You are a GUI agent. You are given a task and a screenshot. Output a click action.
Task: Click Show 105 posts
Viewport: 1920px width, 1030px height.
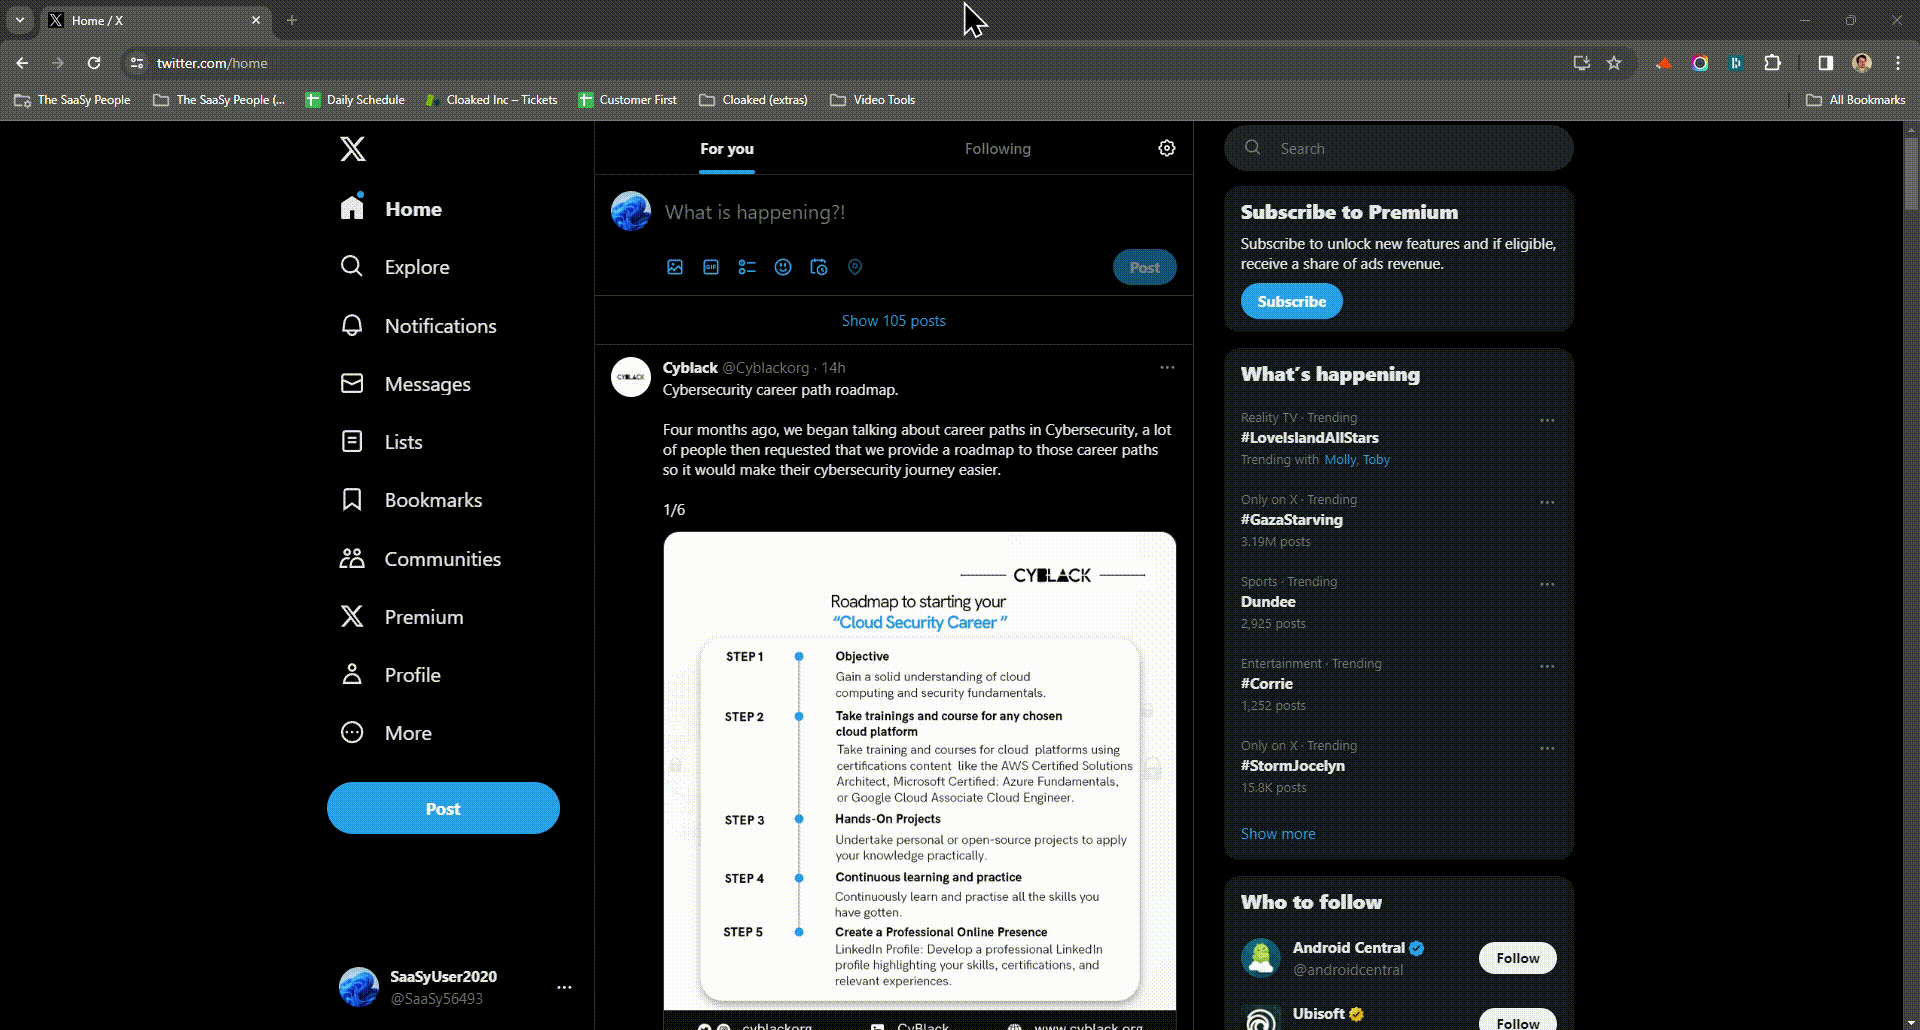click(x=893, y=321)
